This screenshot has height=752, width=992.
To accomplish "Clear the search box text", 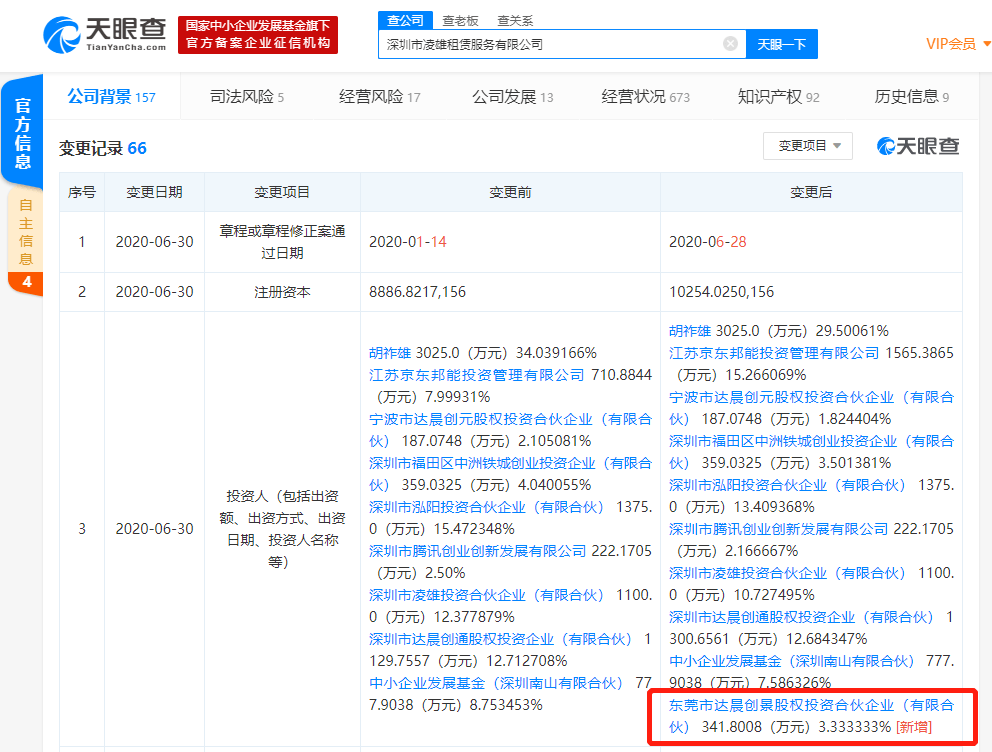I will pos(730,44).
